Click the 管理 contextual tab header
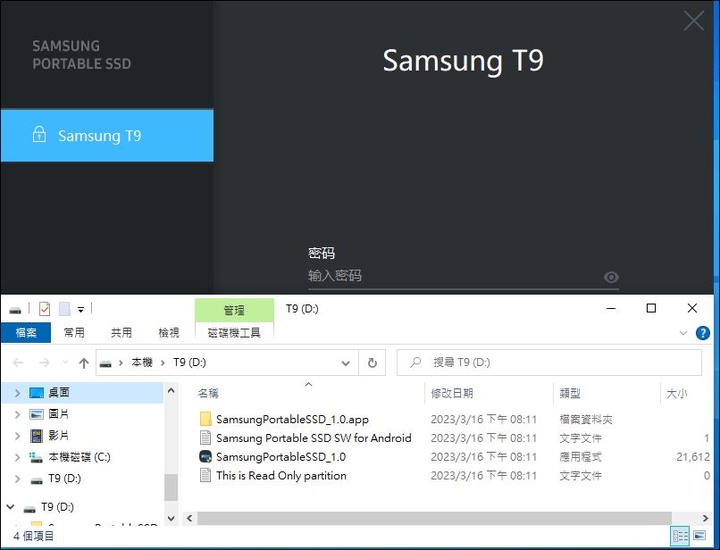 point(234,310)
